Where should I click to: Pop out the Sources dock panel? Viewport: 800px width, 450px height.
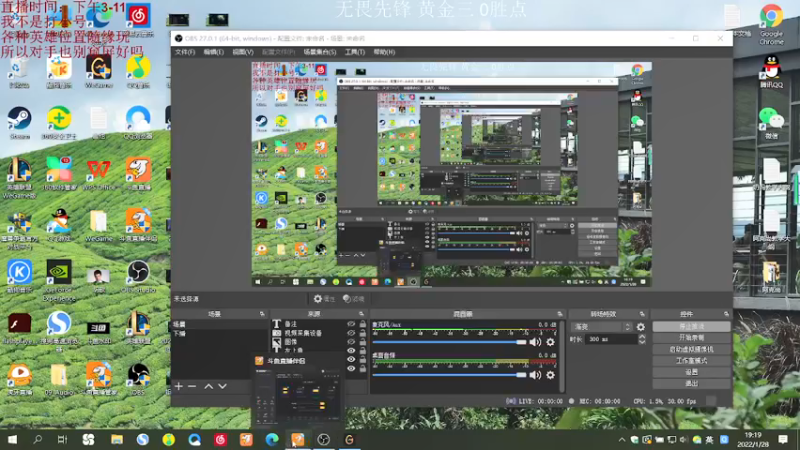pos(361,314)
